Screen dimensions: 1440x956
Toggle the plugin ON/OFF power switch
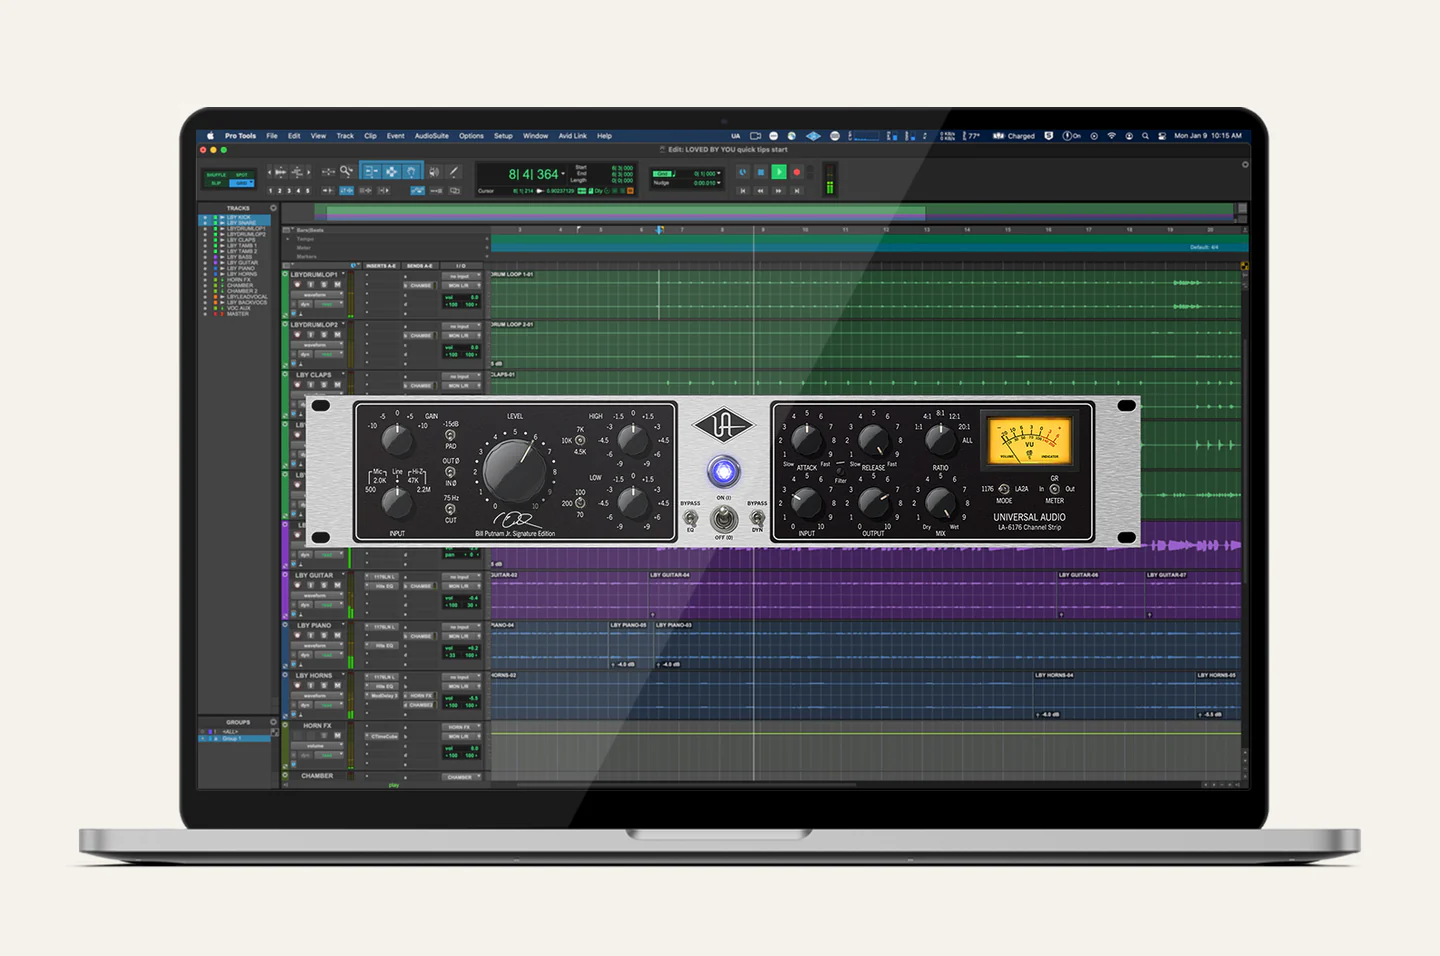point(723,519)
